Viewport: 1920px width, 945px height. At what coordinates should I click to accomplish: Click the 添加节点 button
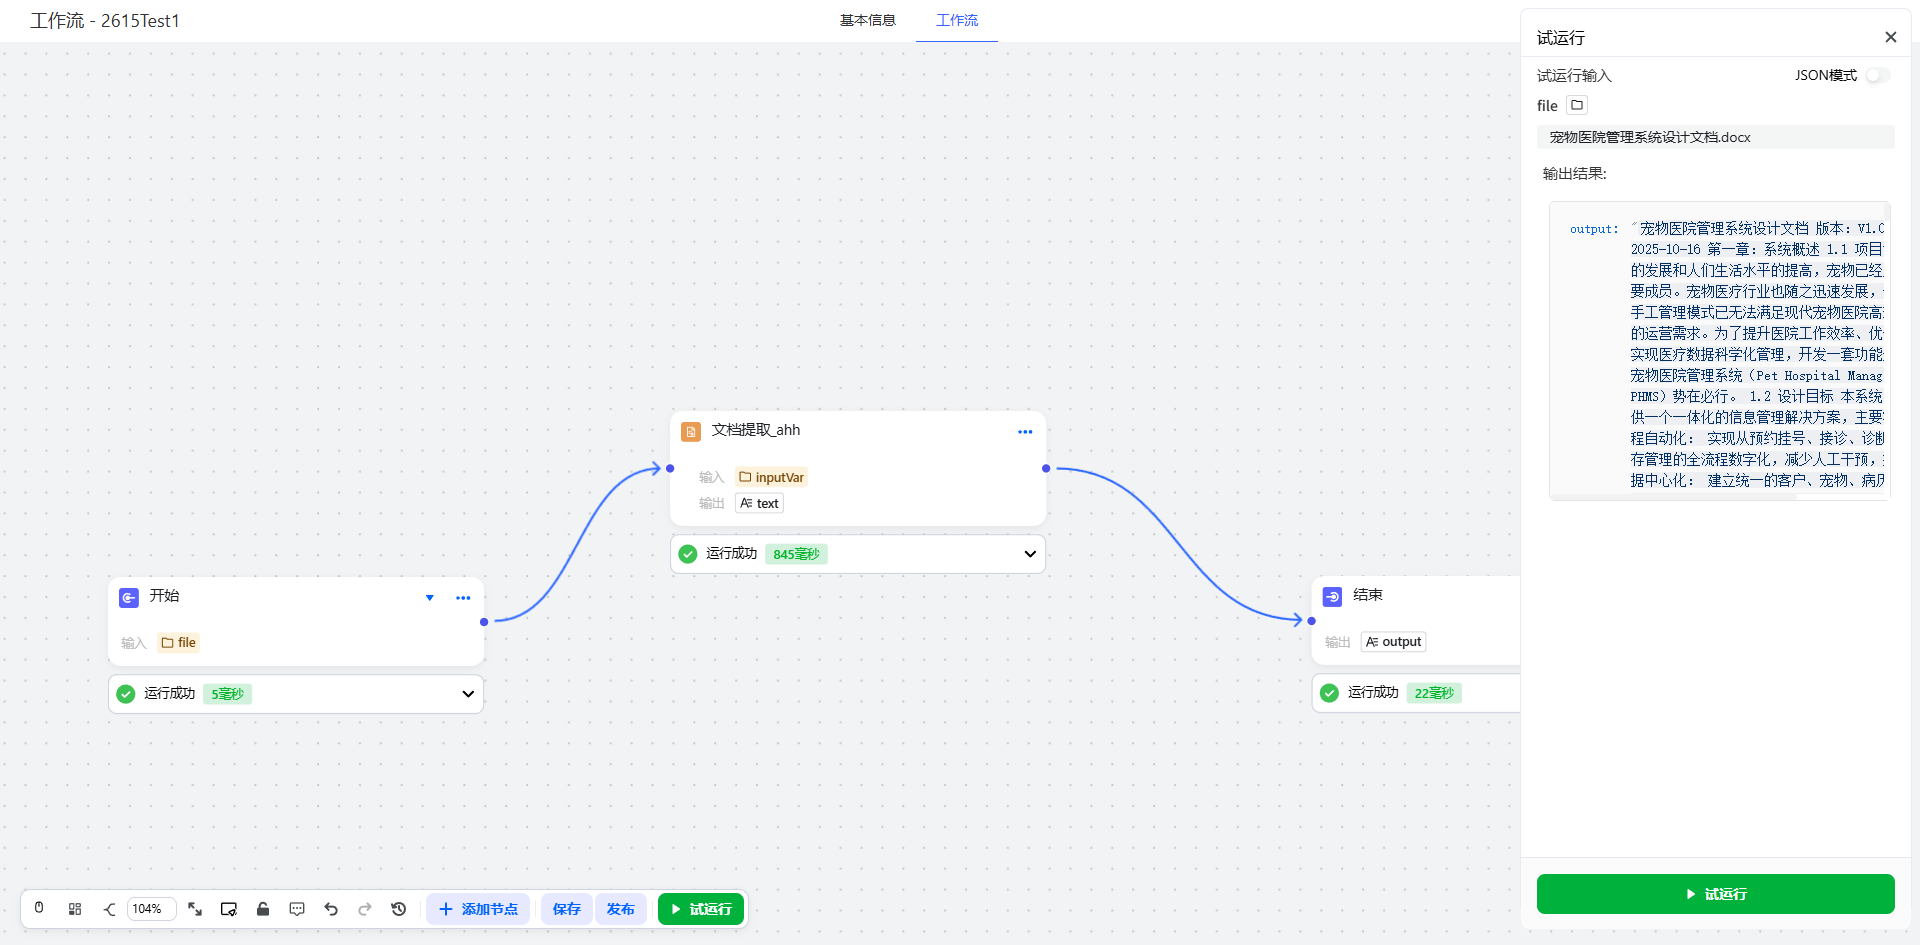[x=479, y=909]
